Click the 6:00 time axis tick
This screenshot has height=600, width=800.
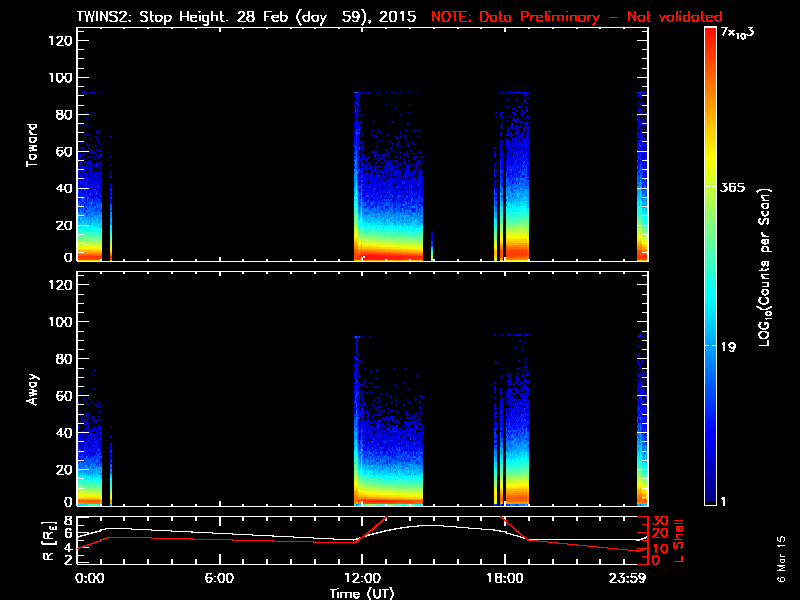tap(218, 578)
